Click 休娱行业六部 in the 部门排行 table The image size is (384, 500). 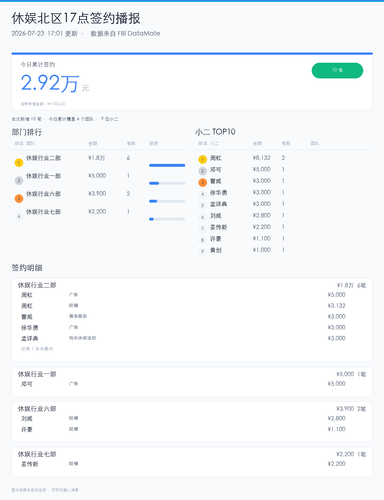(43, 194)
